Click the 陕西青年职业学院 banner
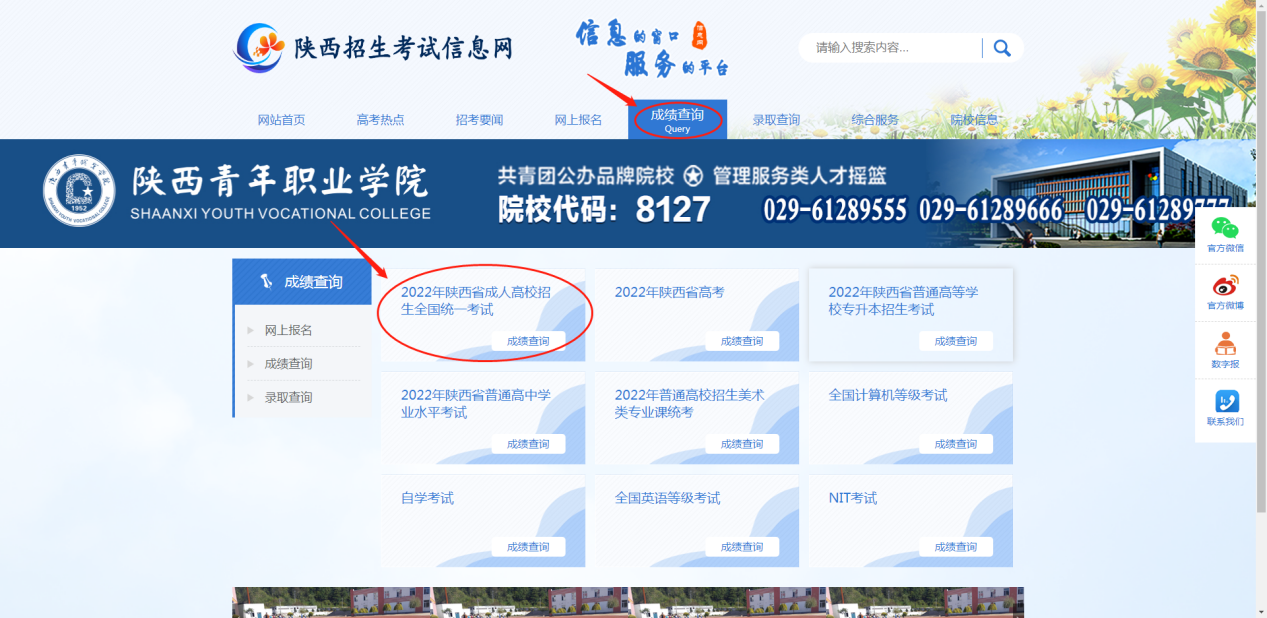 tap(628, 193)
